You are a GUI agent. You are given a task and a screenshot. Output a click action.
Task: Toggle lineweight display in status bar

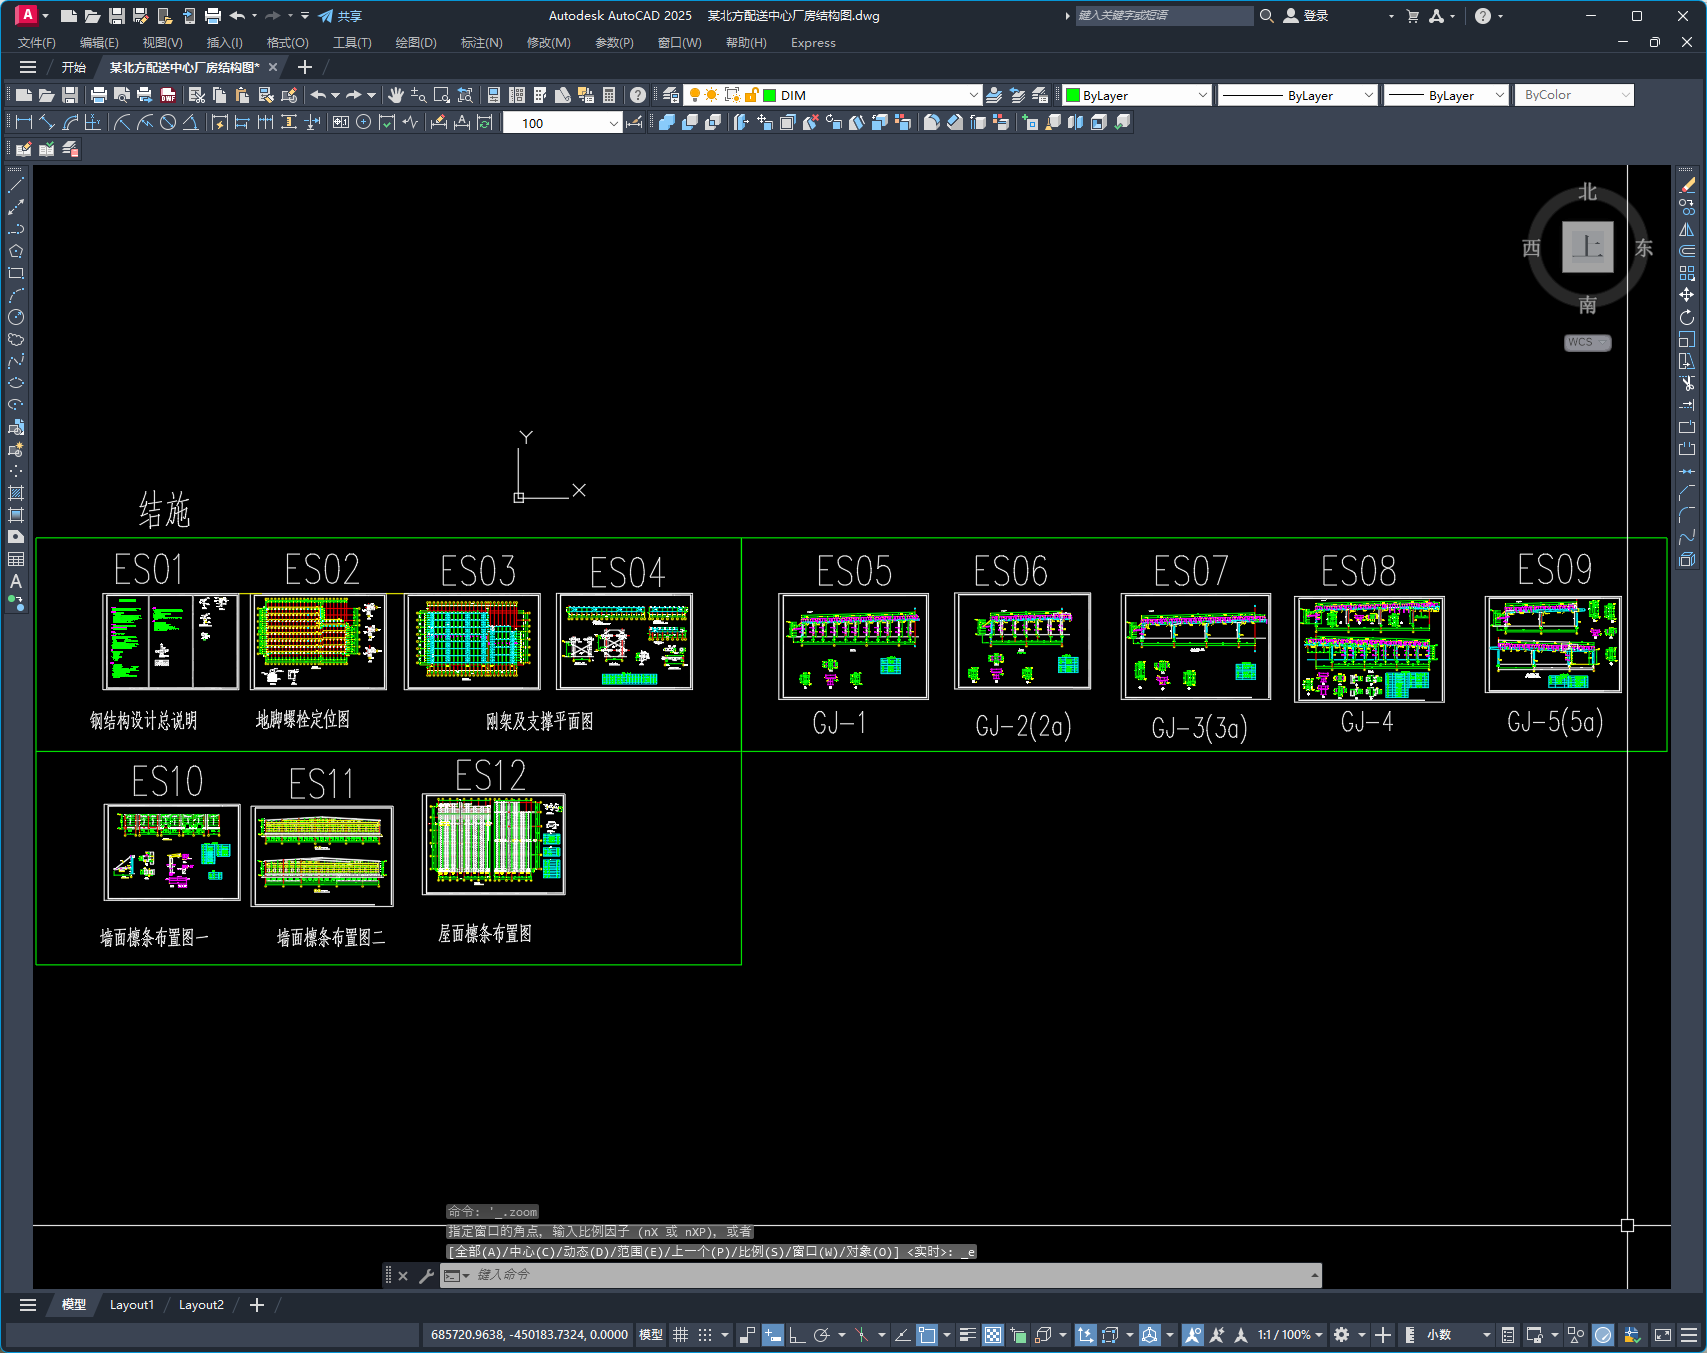[968, 1335]
